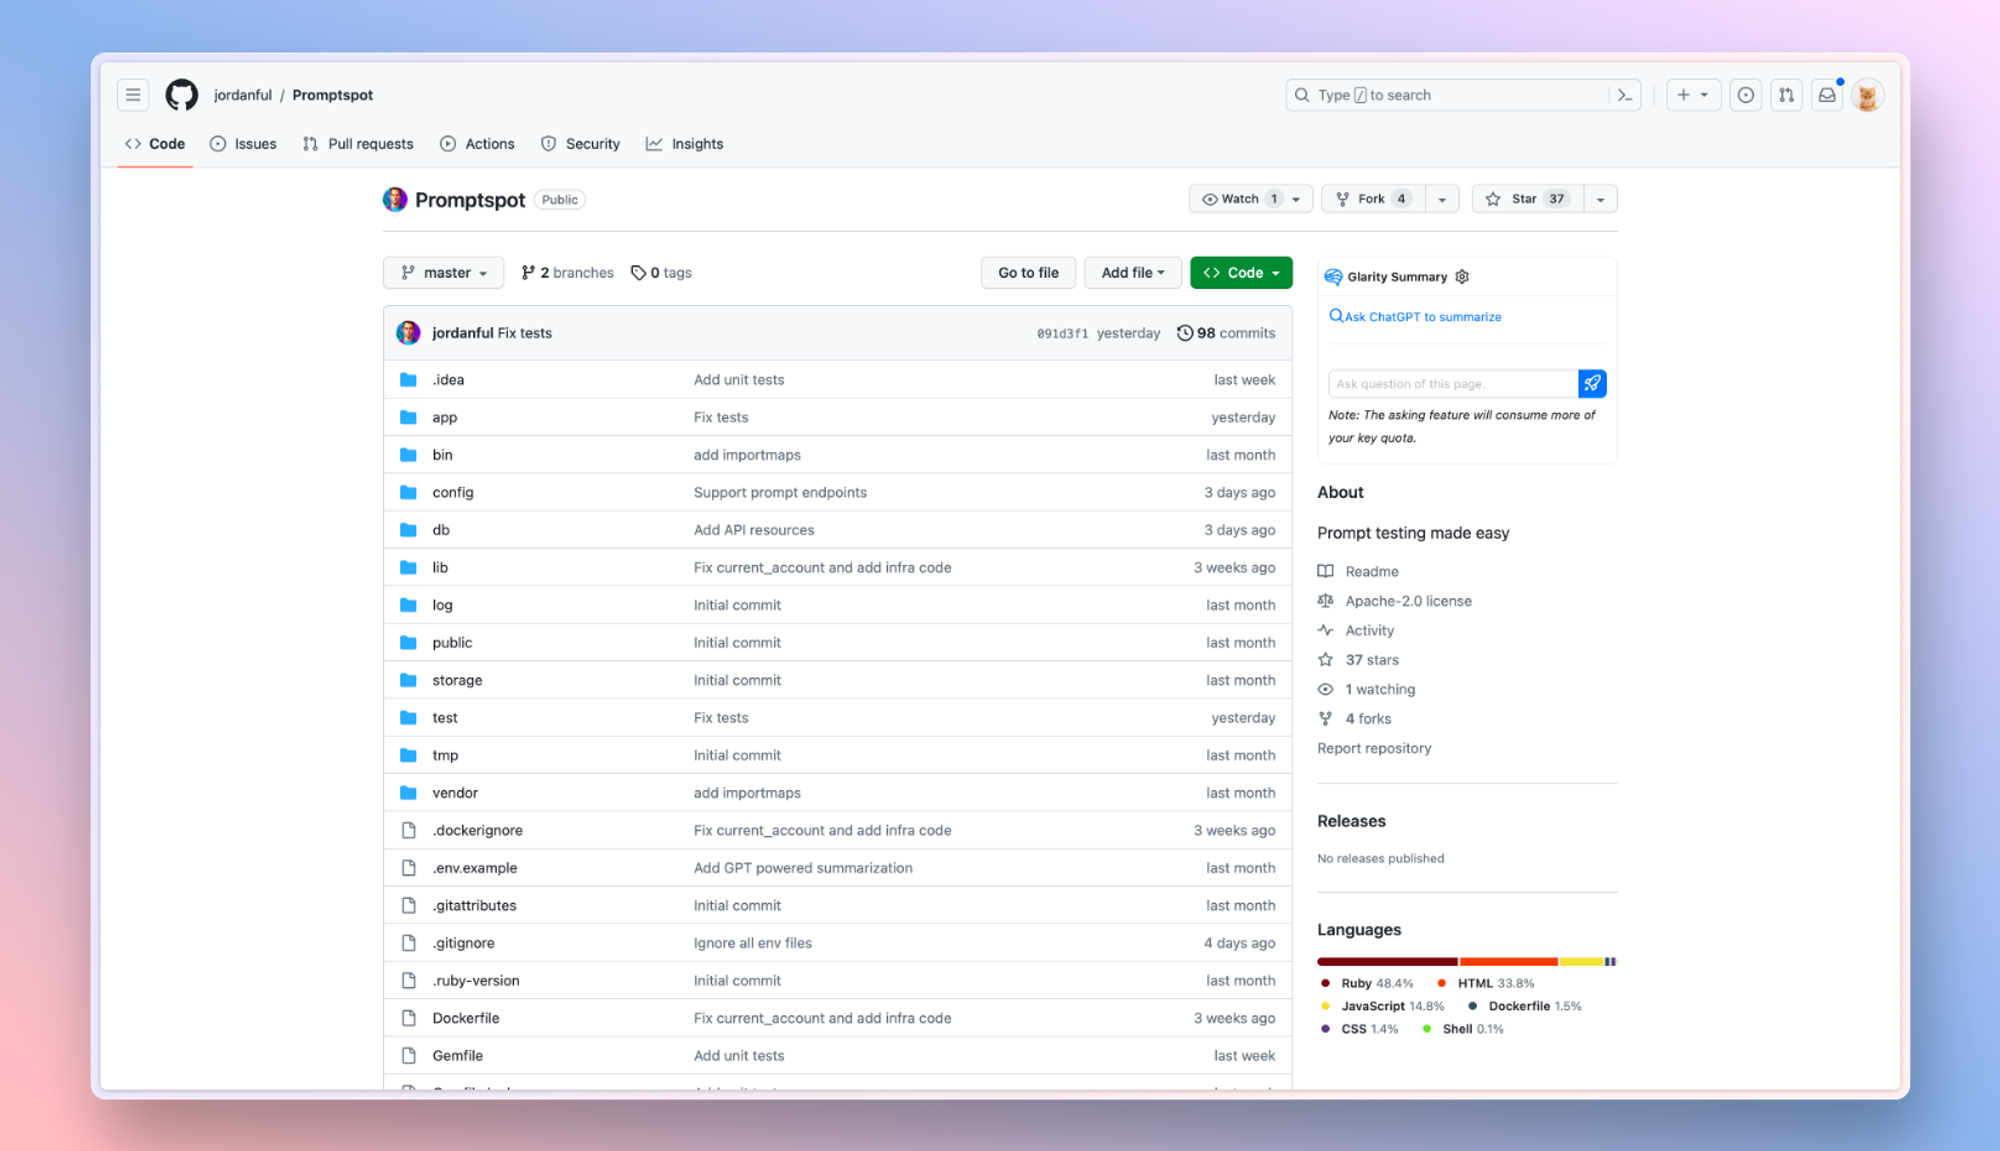Click the commit author avatar for jordanful

408,333
